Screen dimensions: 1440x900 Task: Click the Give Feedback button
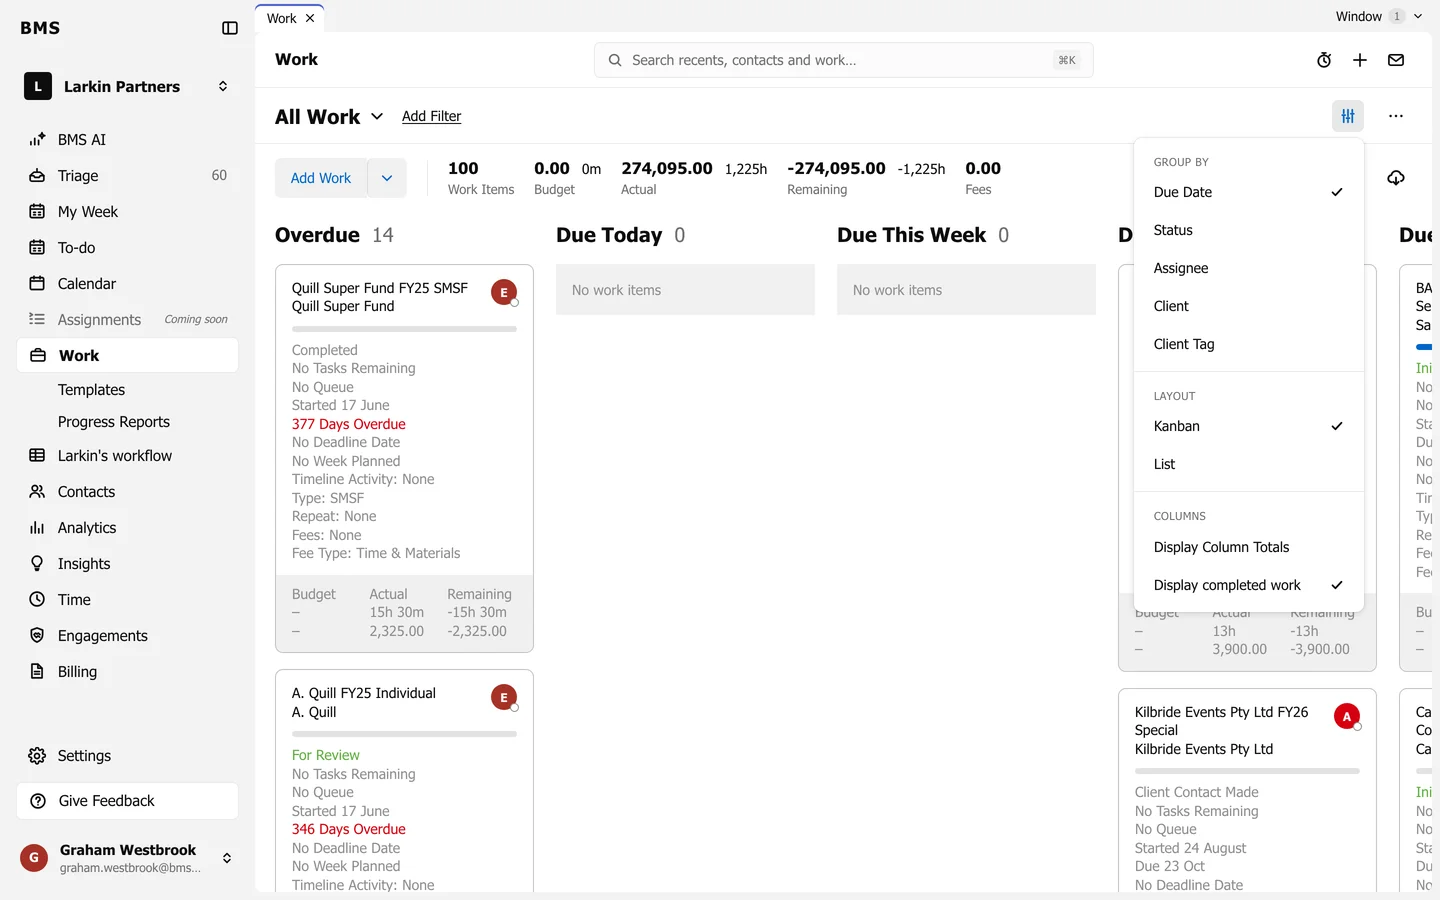(x=127, y=801)
